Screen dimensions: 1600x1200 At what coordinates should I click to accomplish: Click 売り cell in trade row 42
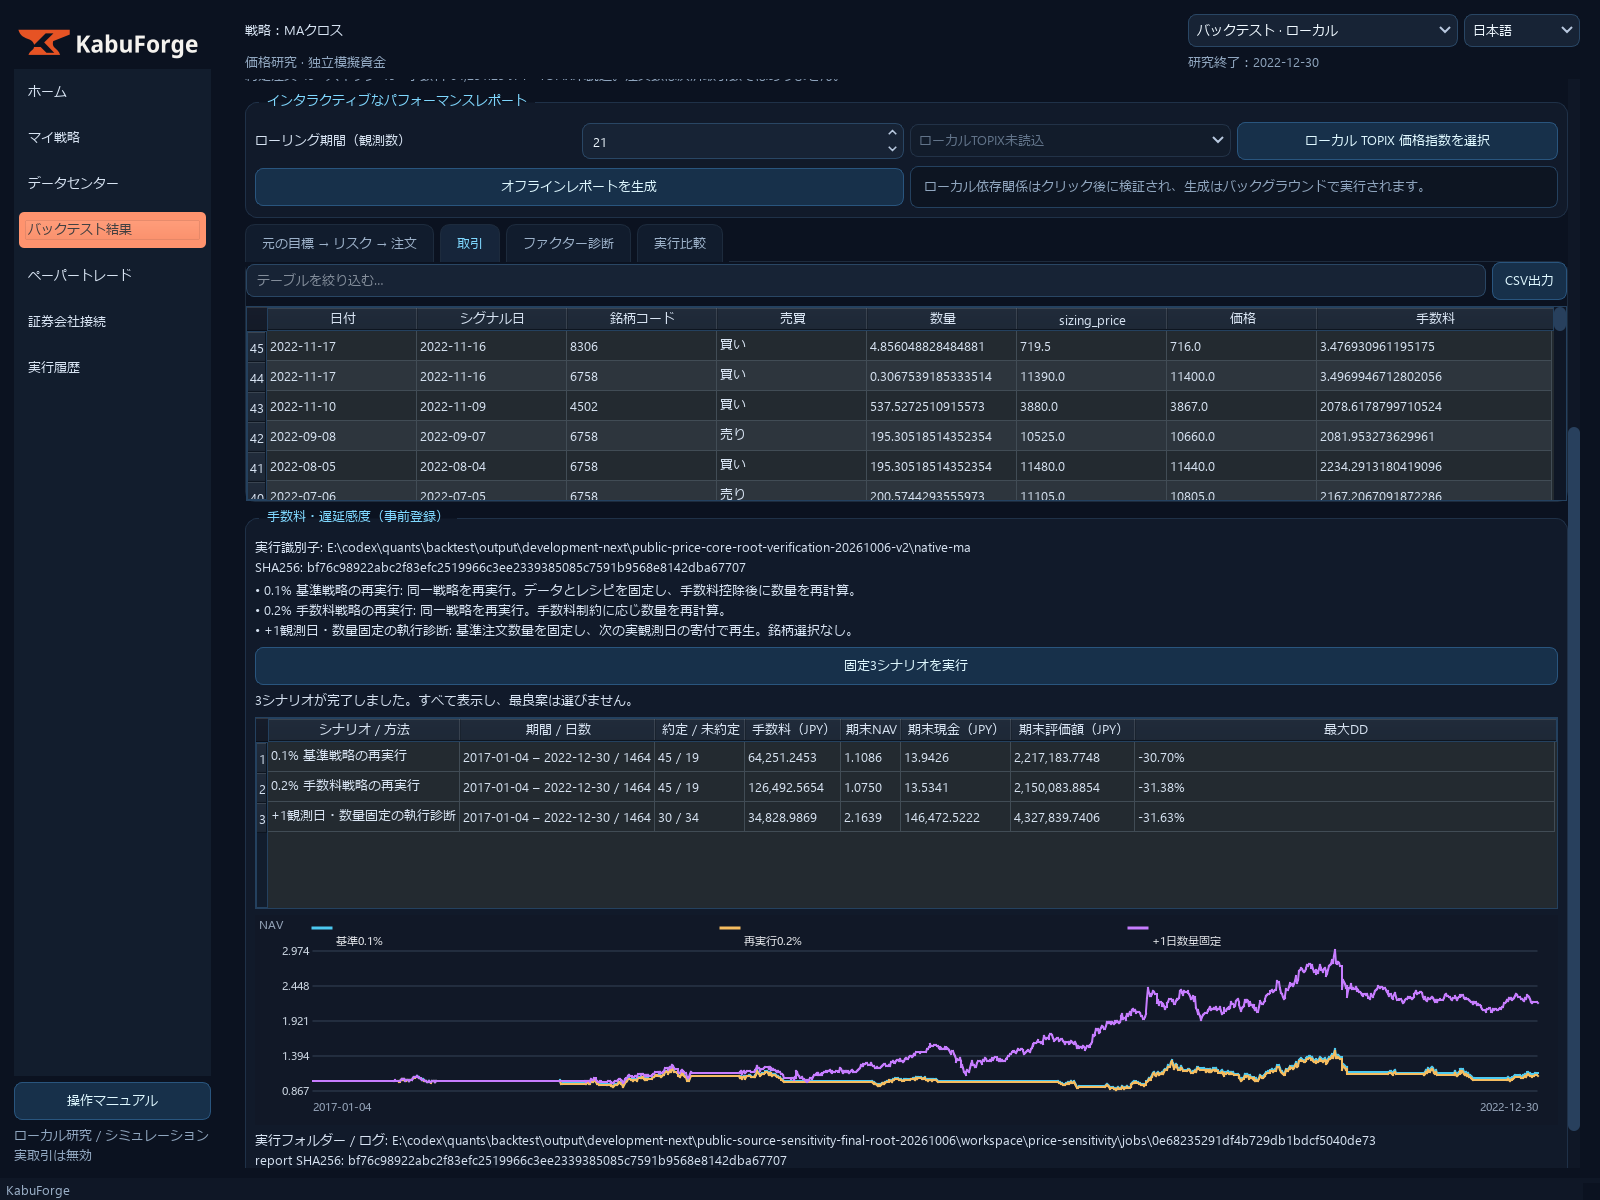[791, 436]
